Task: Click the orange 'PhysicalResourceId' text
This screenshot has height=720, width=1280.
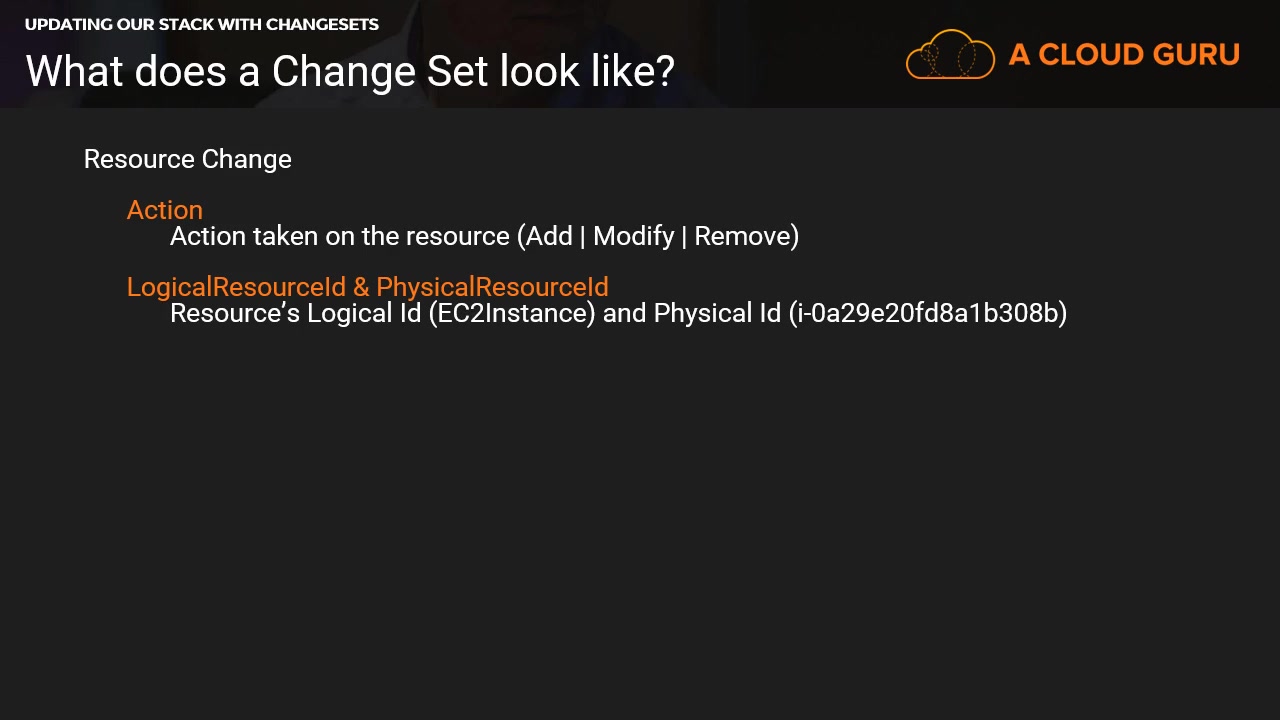Action: (x=492, y=287)
